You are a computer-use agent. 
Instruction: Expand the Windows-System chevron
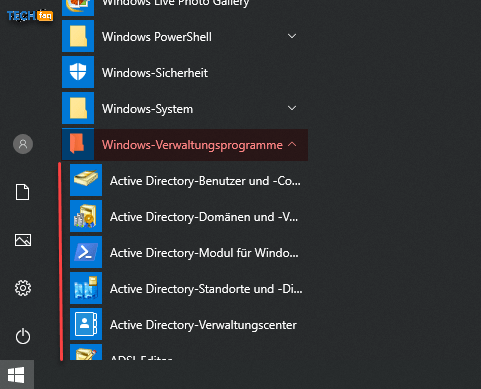point(292,108)
